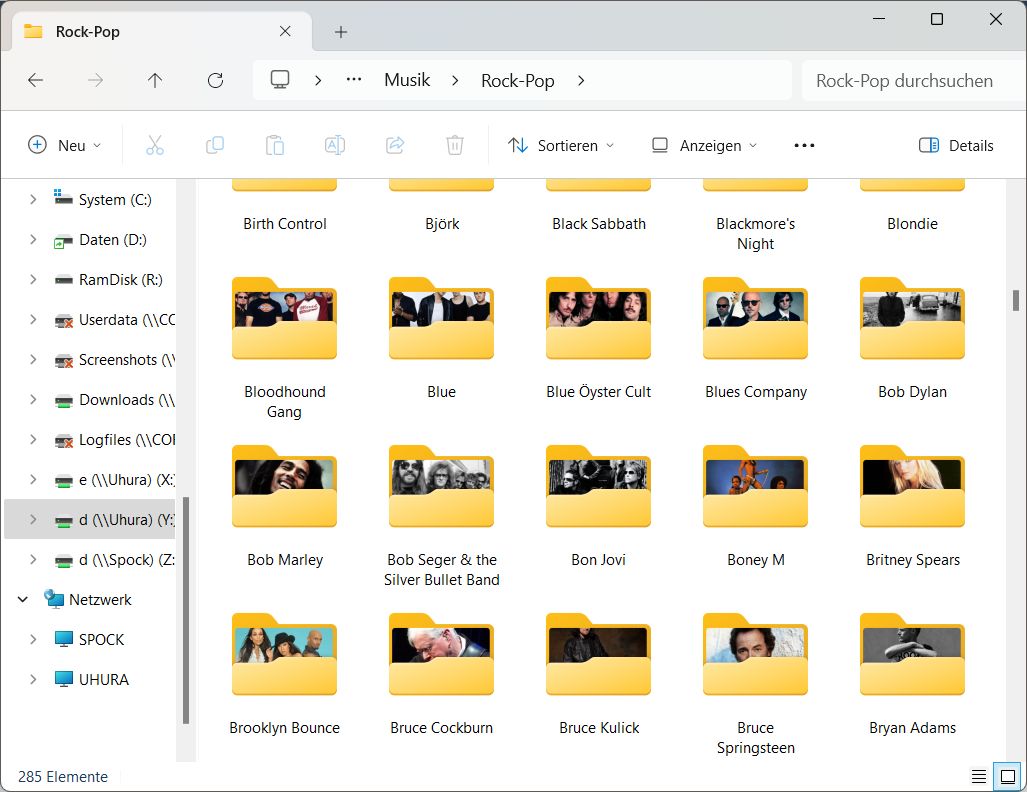1027x792 pixels.
Task: Open the toolbar's three-dot more options menu
Action: coord(804,145)
